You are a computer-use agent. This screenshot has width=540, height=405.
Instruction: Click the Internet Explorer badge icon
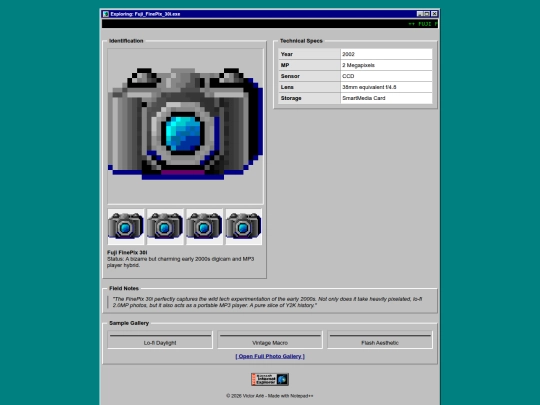(270, 379)
